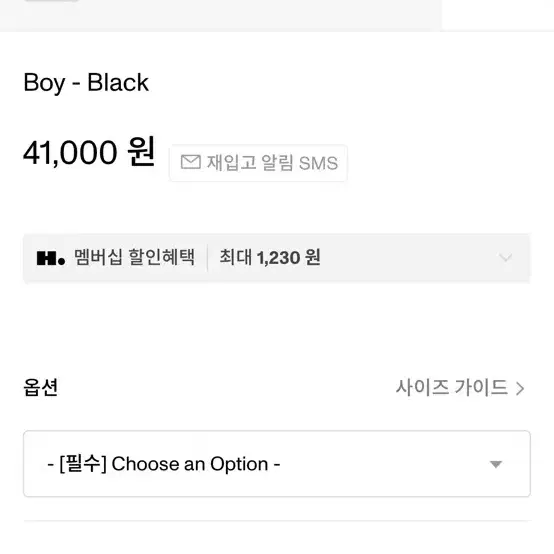
Task: Click the "Boy - Black" product title
Action: point(86,83)
